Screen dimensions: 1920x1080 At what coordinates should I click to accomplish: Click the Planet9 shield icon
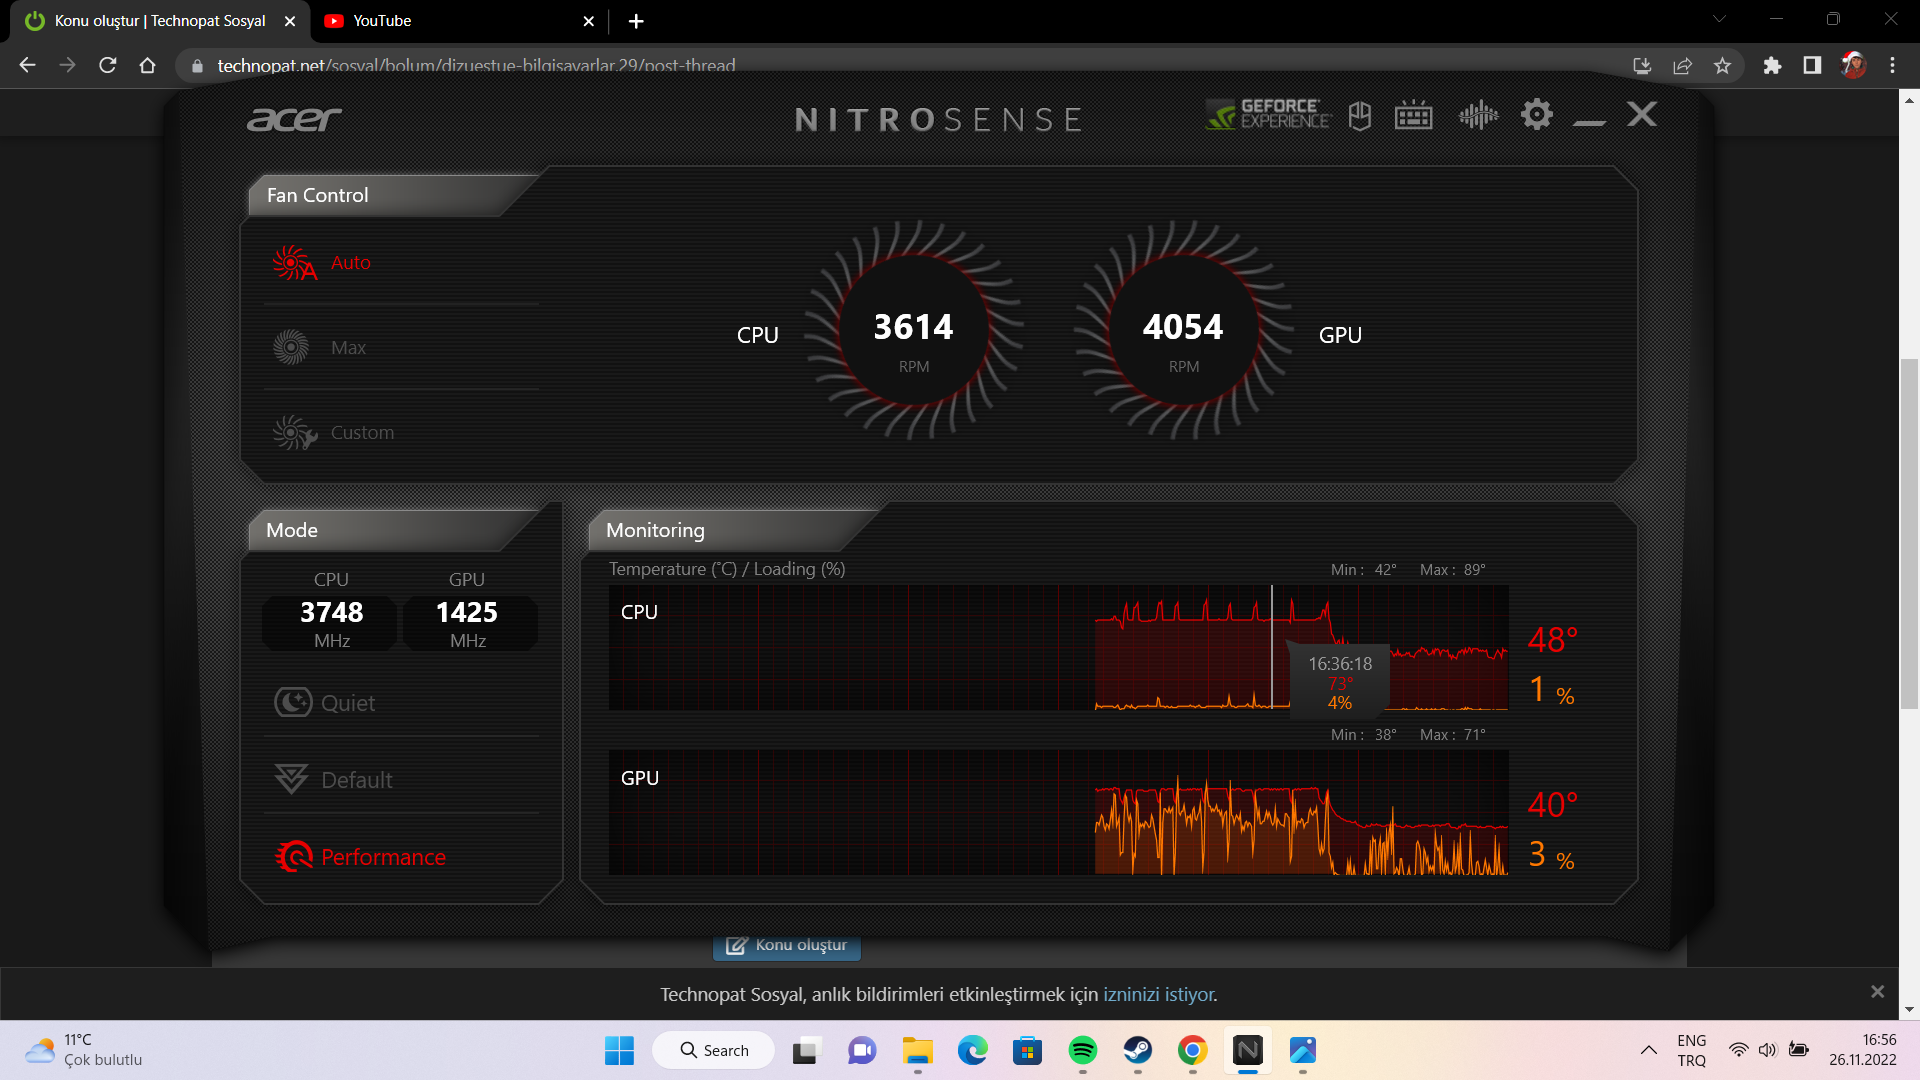point(1359,116)
